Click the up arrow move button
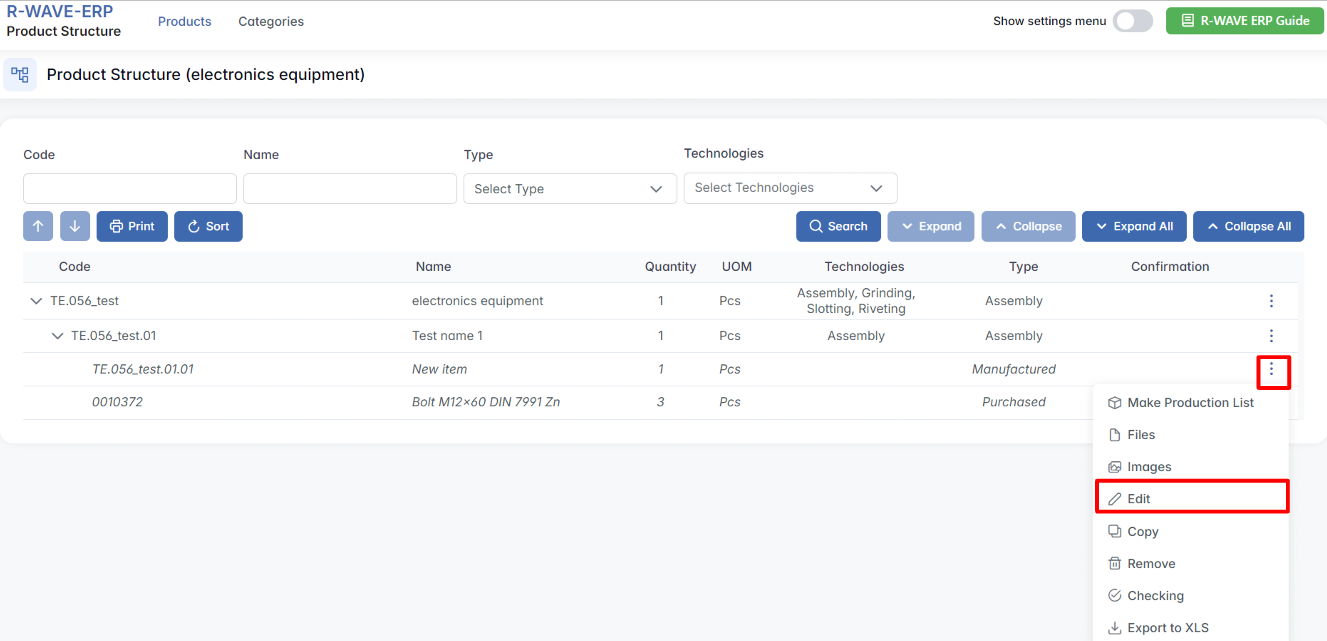 tap(38, 226)
